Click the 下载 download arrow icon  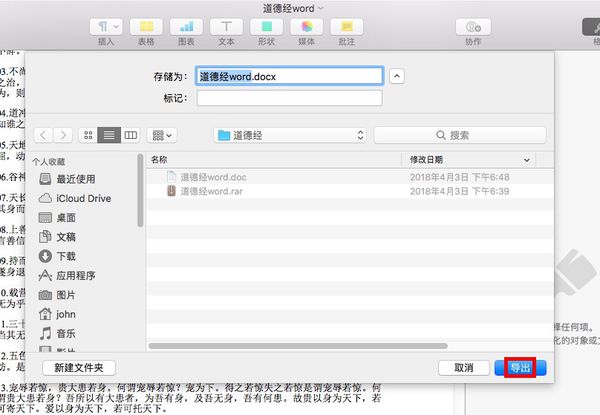pos(45,256)
